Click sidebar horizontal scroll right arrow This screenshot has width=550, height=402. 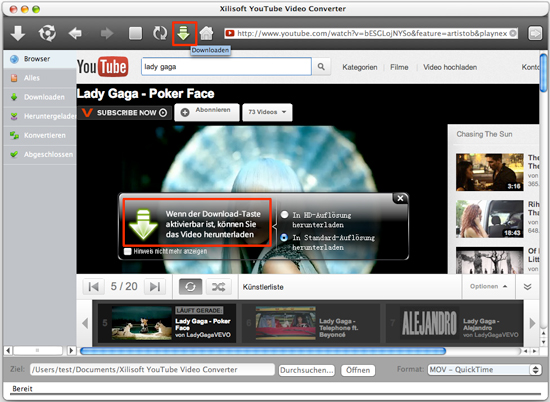point(71,350)
